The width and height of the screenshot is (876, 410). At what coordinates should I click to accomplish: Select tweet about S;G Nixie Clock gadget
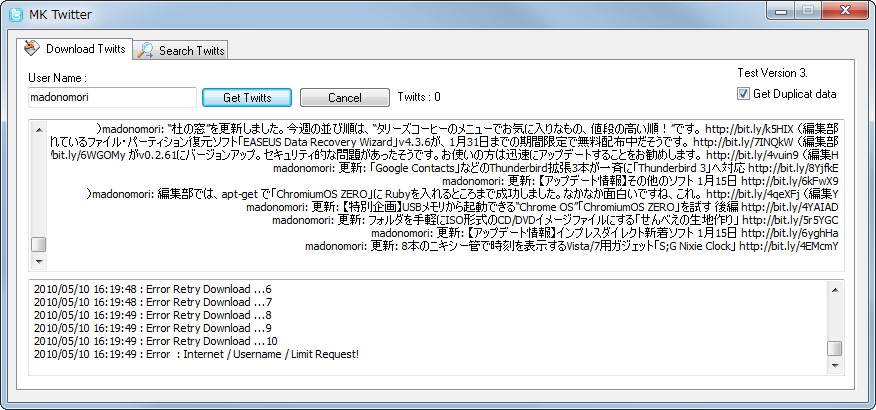coord(572,246)
